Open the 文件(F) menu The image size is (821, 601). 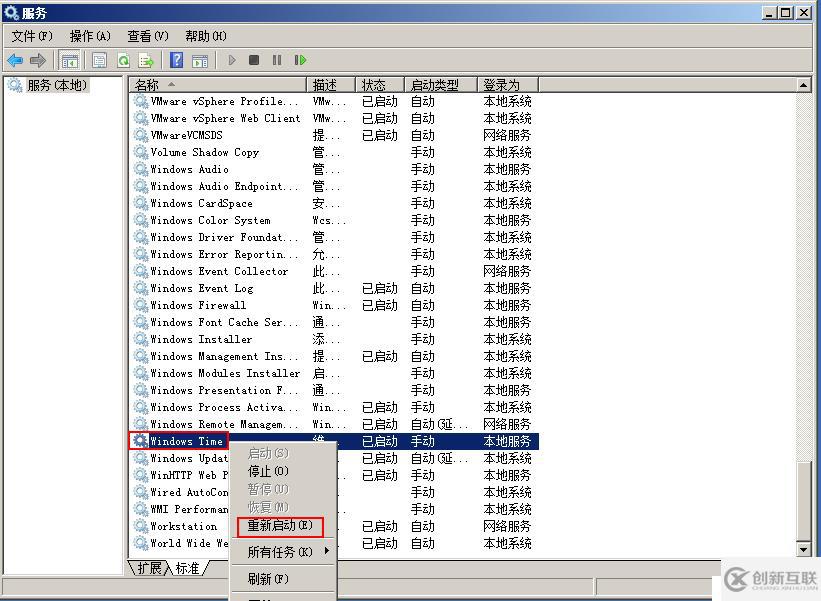32,36
